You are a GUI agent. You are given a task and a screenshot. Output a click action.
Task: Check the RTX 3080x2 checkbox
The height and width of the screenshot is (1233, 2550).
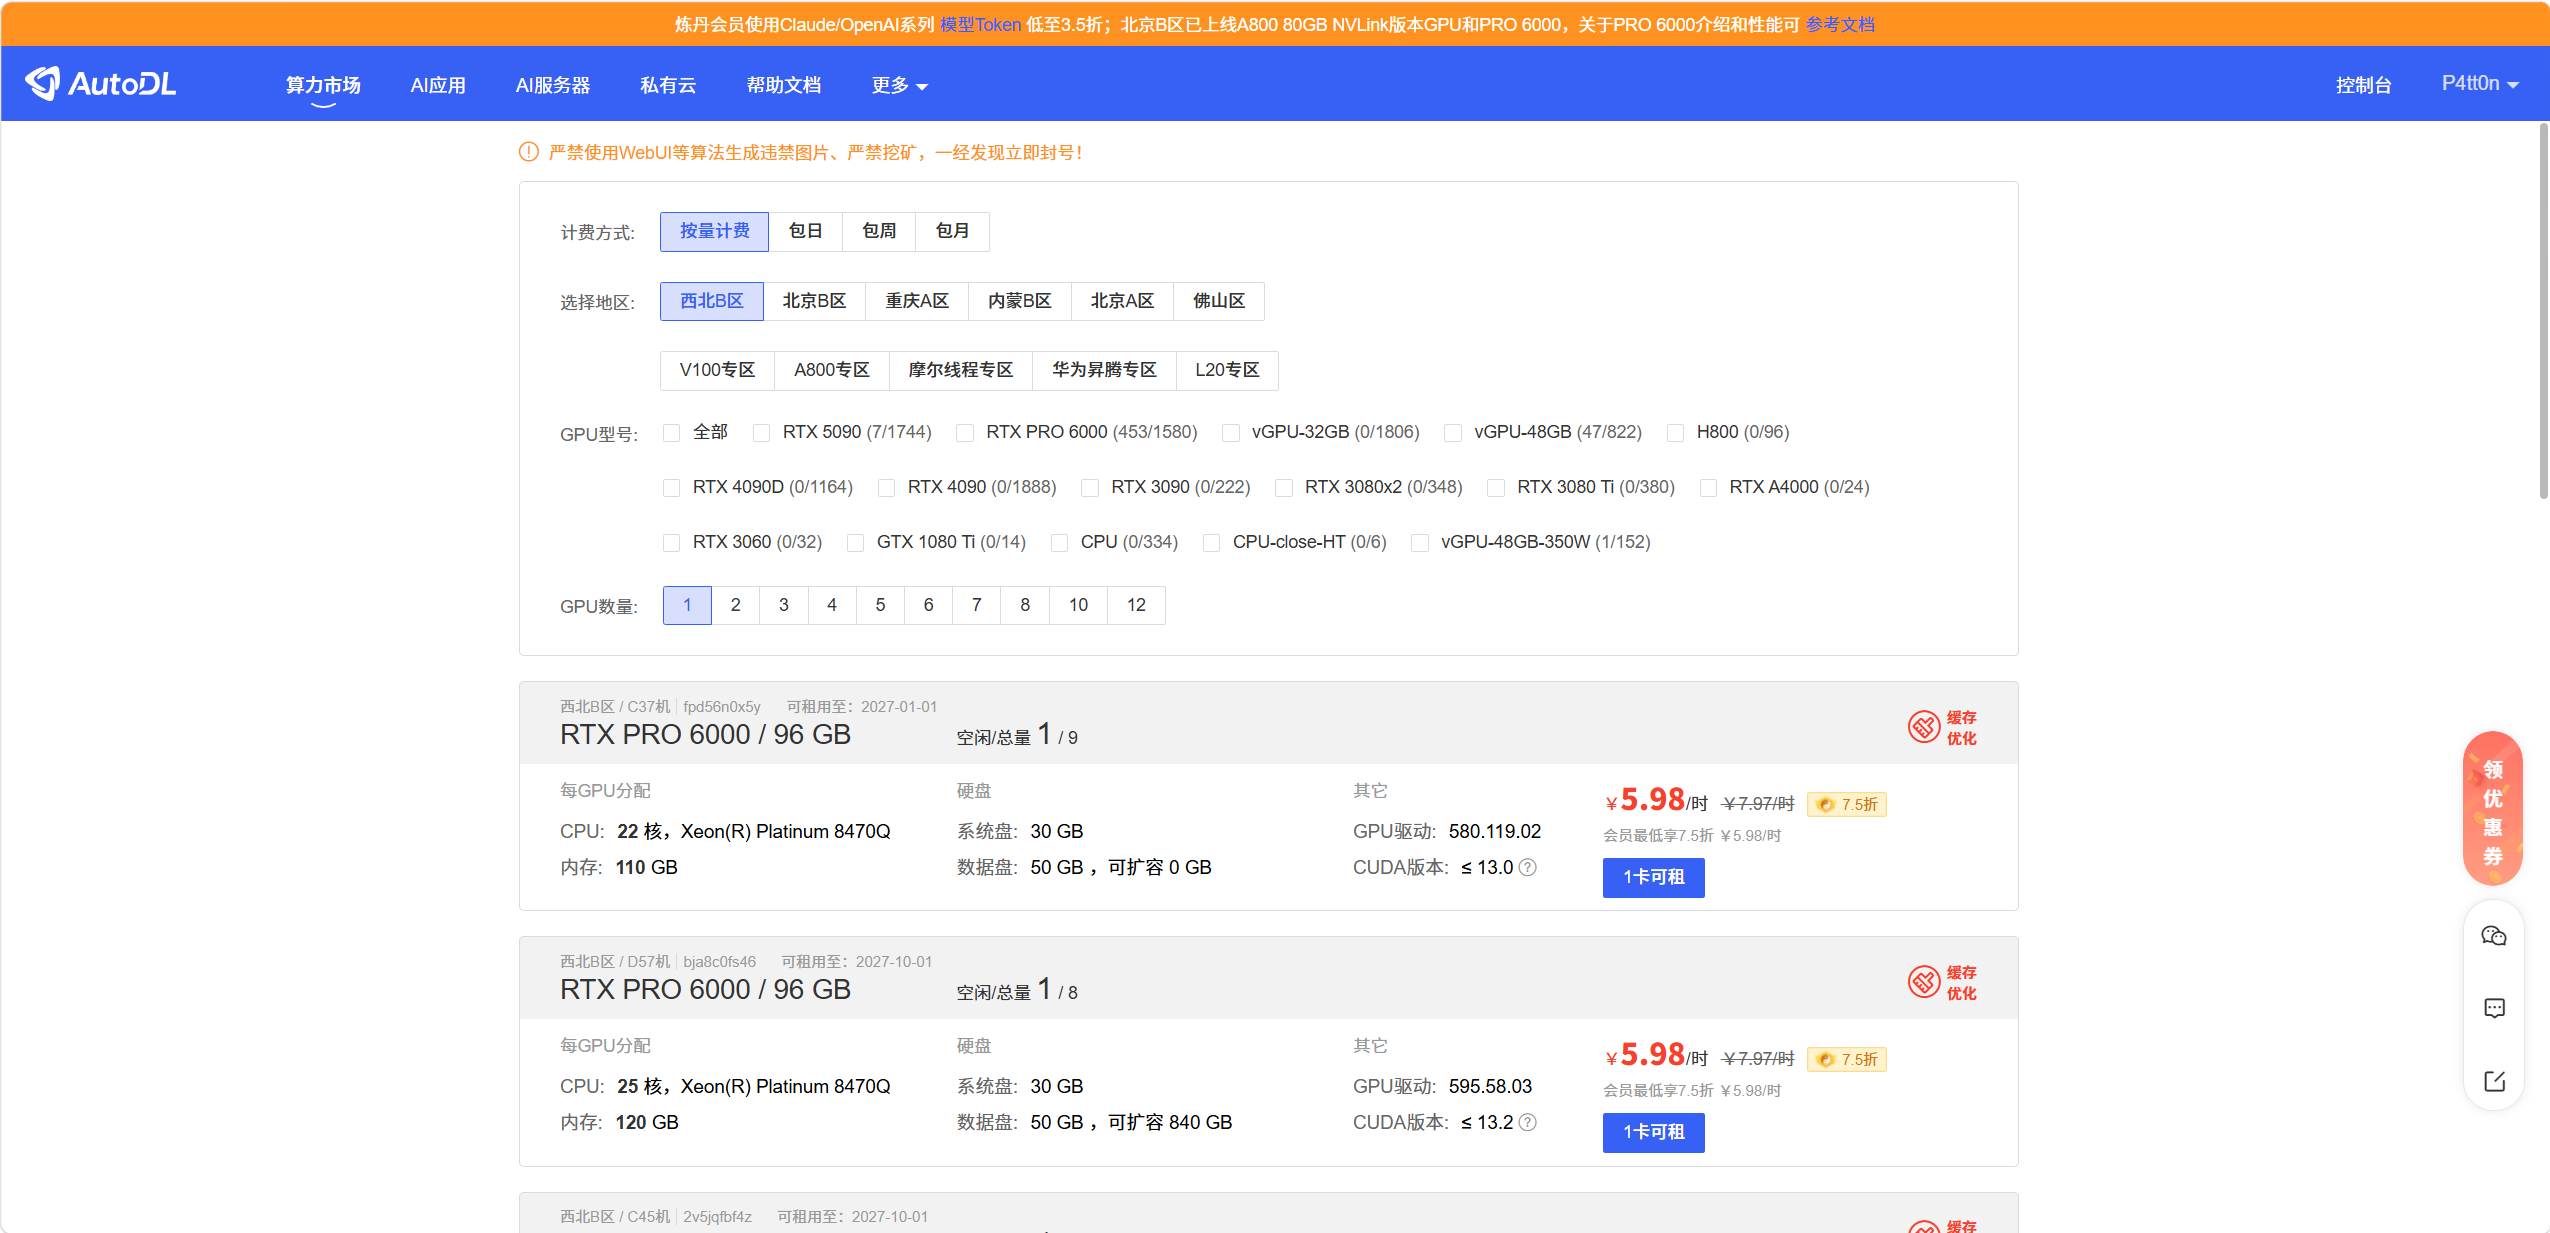[1284, 488]
